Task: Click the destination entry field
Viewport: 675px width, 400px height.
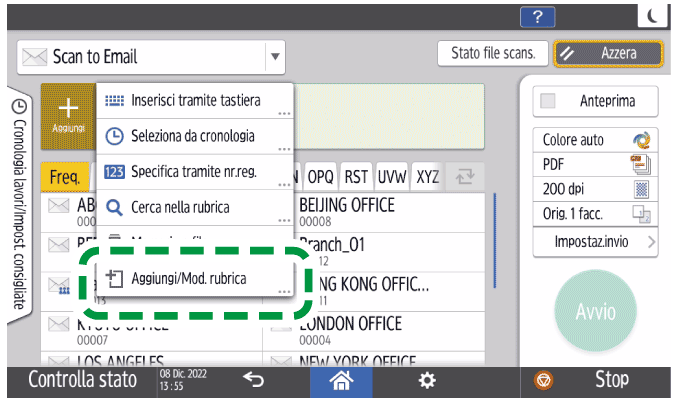Action: [389, 116]
